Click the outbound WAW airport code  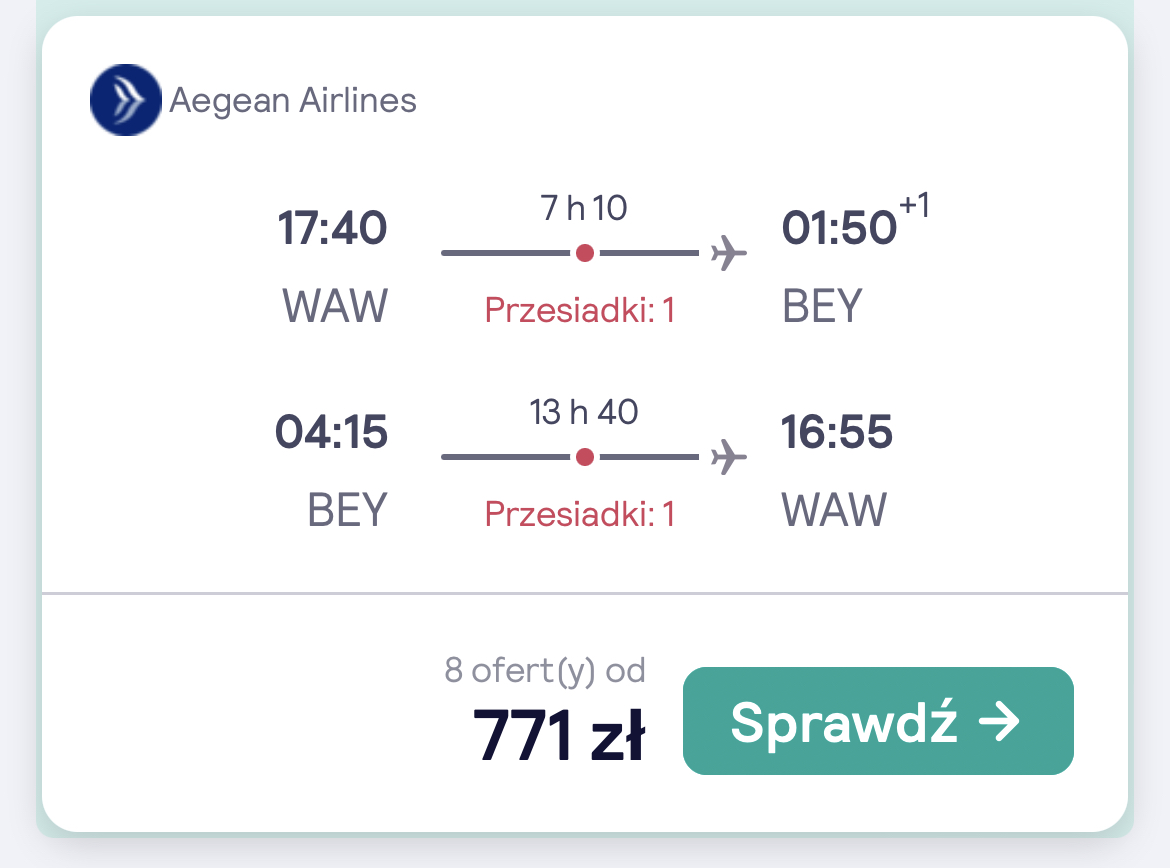[335, 306]
